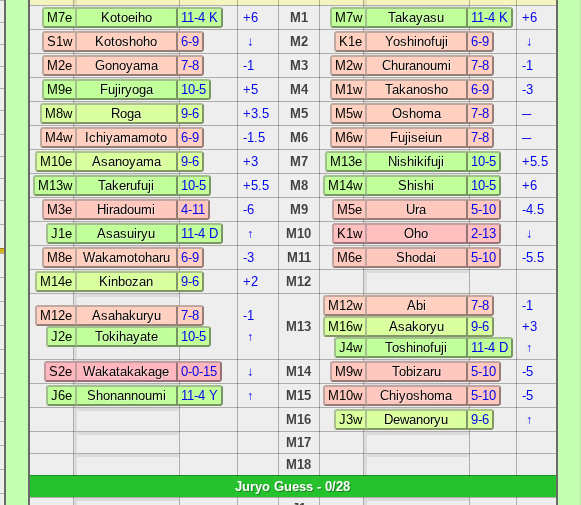This screenshot has height=505, width=581.
Task: Click the Asasuiryu J1e rank tag
Action: tap(61, 233)
